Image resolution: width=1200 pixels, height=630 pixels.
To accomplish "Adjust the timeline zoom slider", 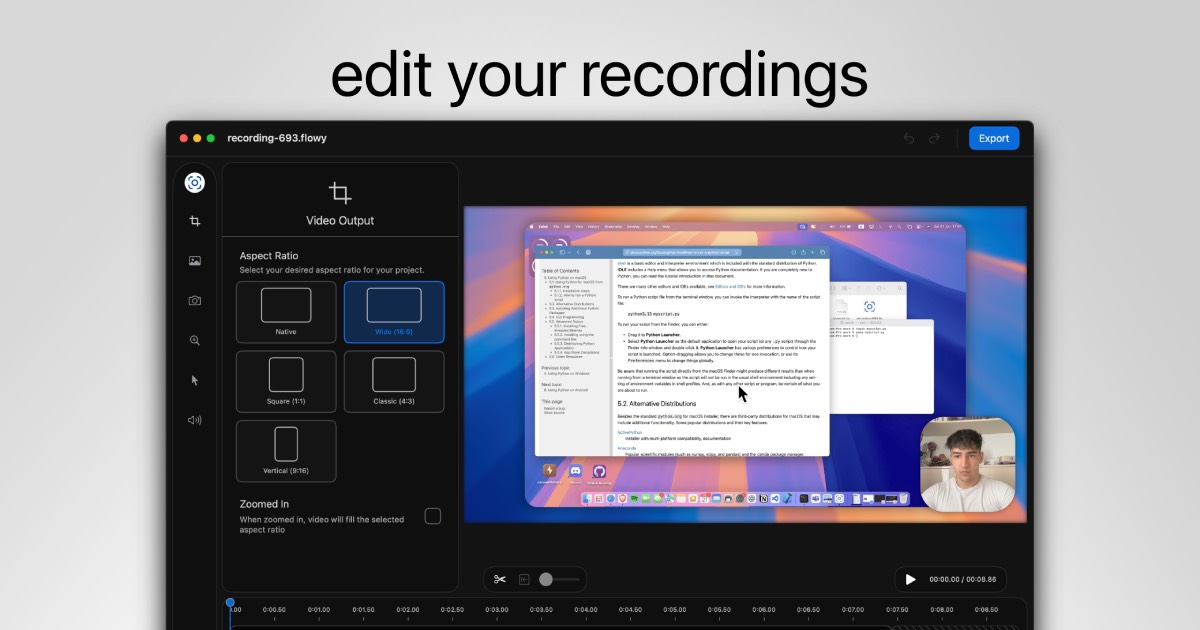I will pos(548,579).
